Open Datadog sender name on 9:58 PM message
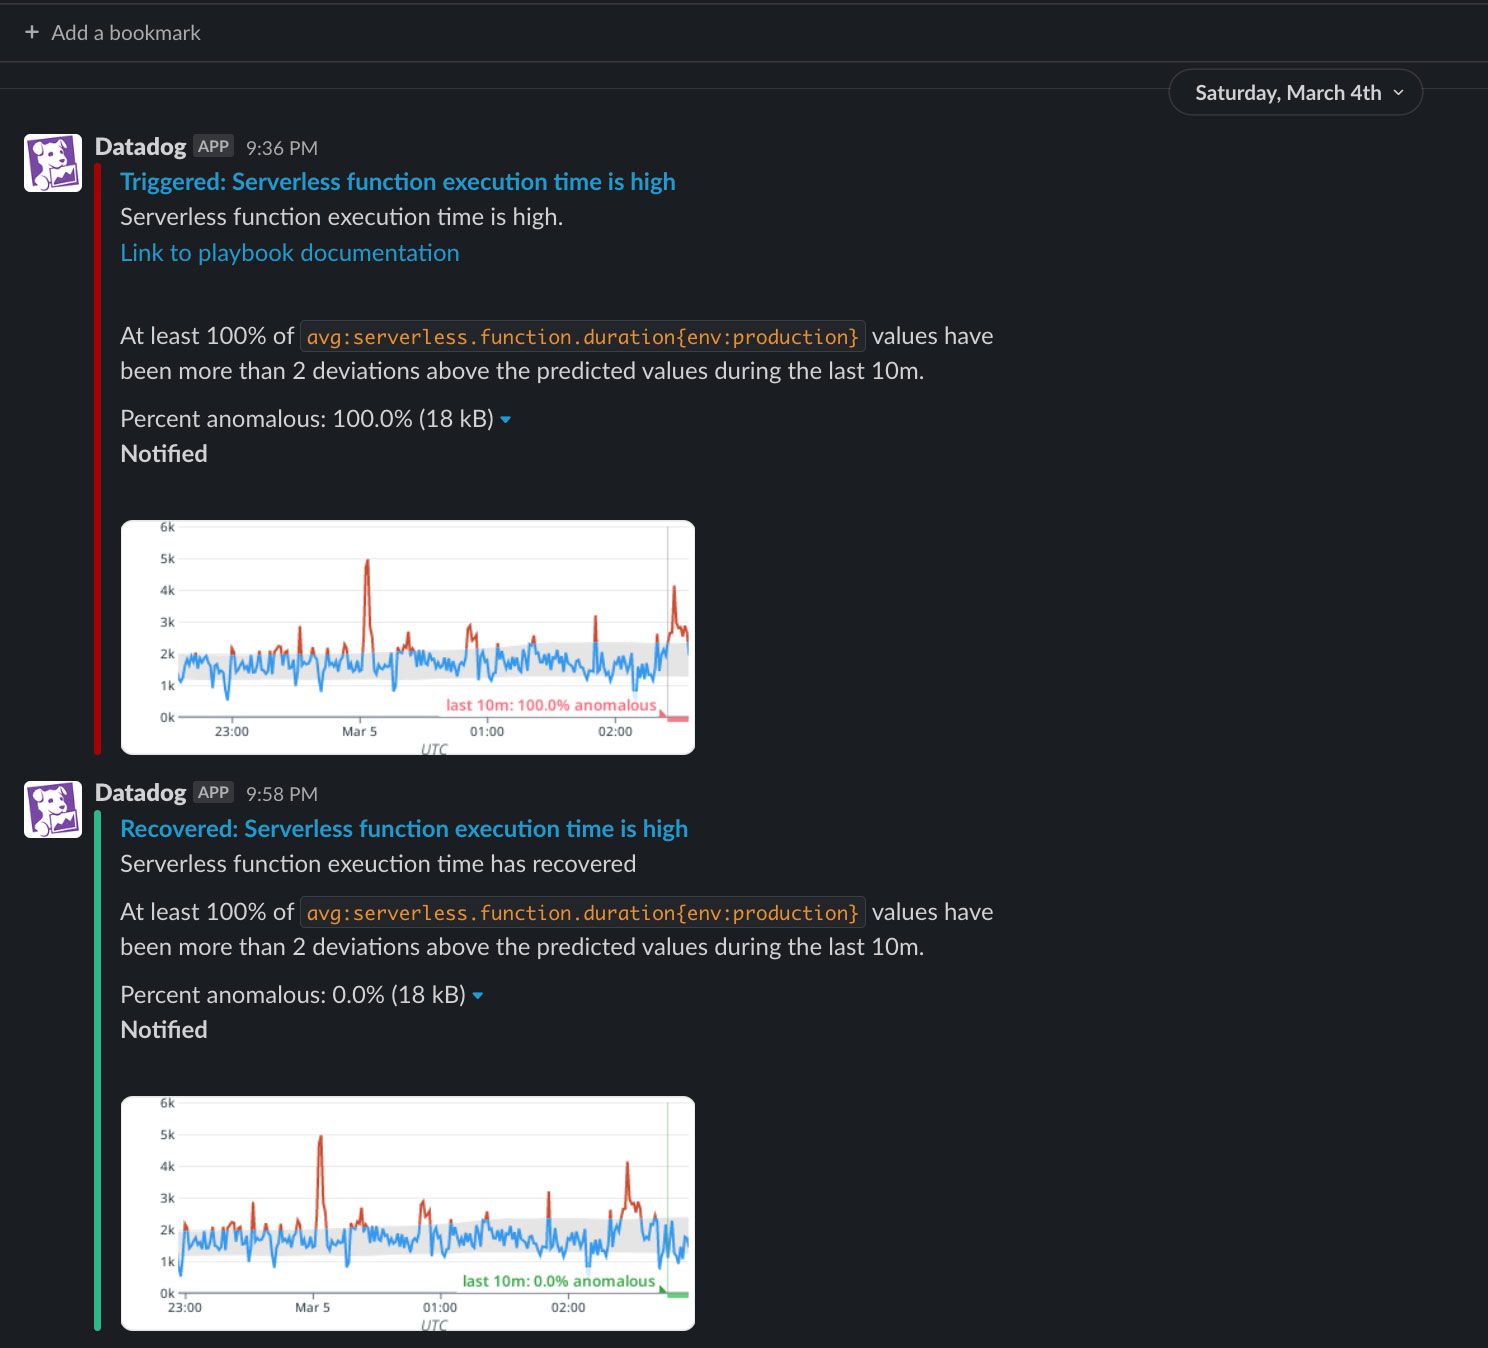This screenshot has height=1348, width=1488. (140, 793)
